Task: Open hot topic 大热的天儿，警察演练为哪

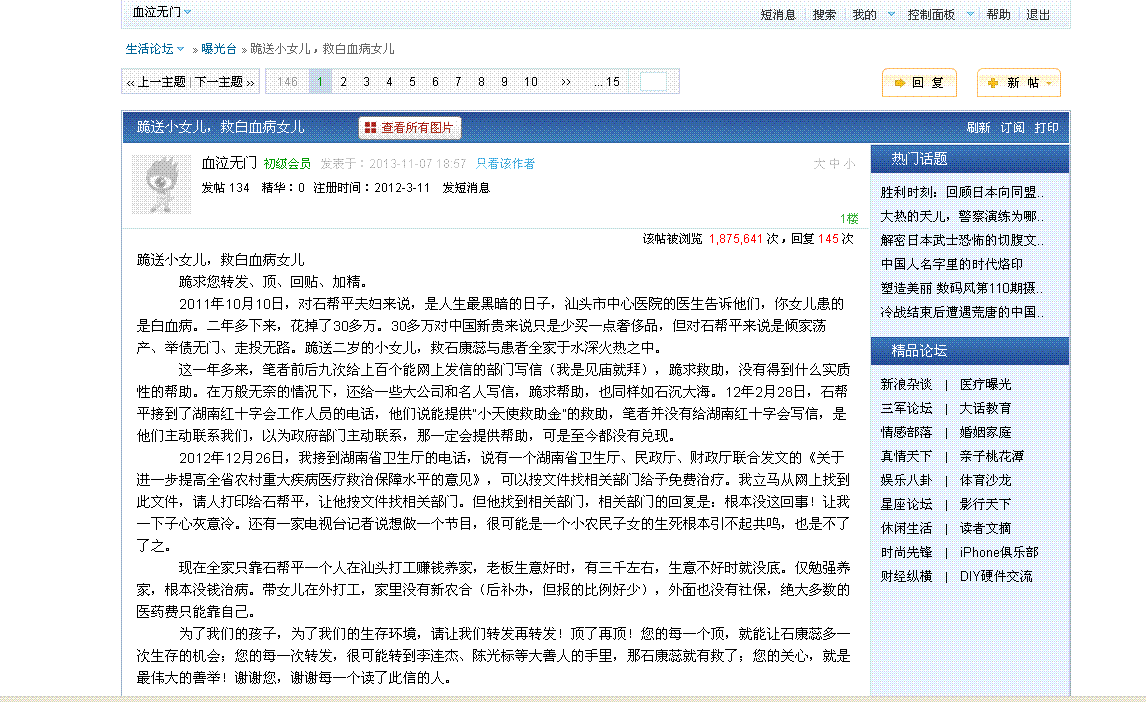Action: (962, 216)
